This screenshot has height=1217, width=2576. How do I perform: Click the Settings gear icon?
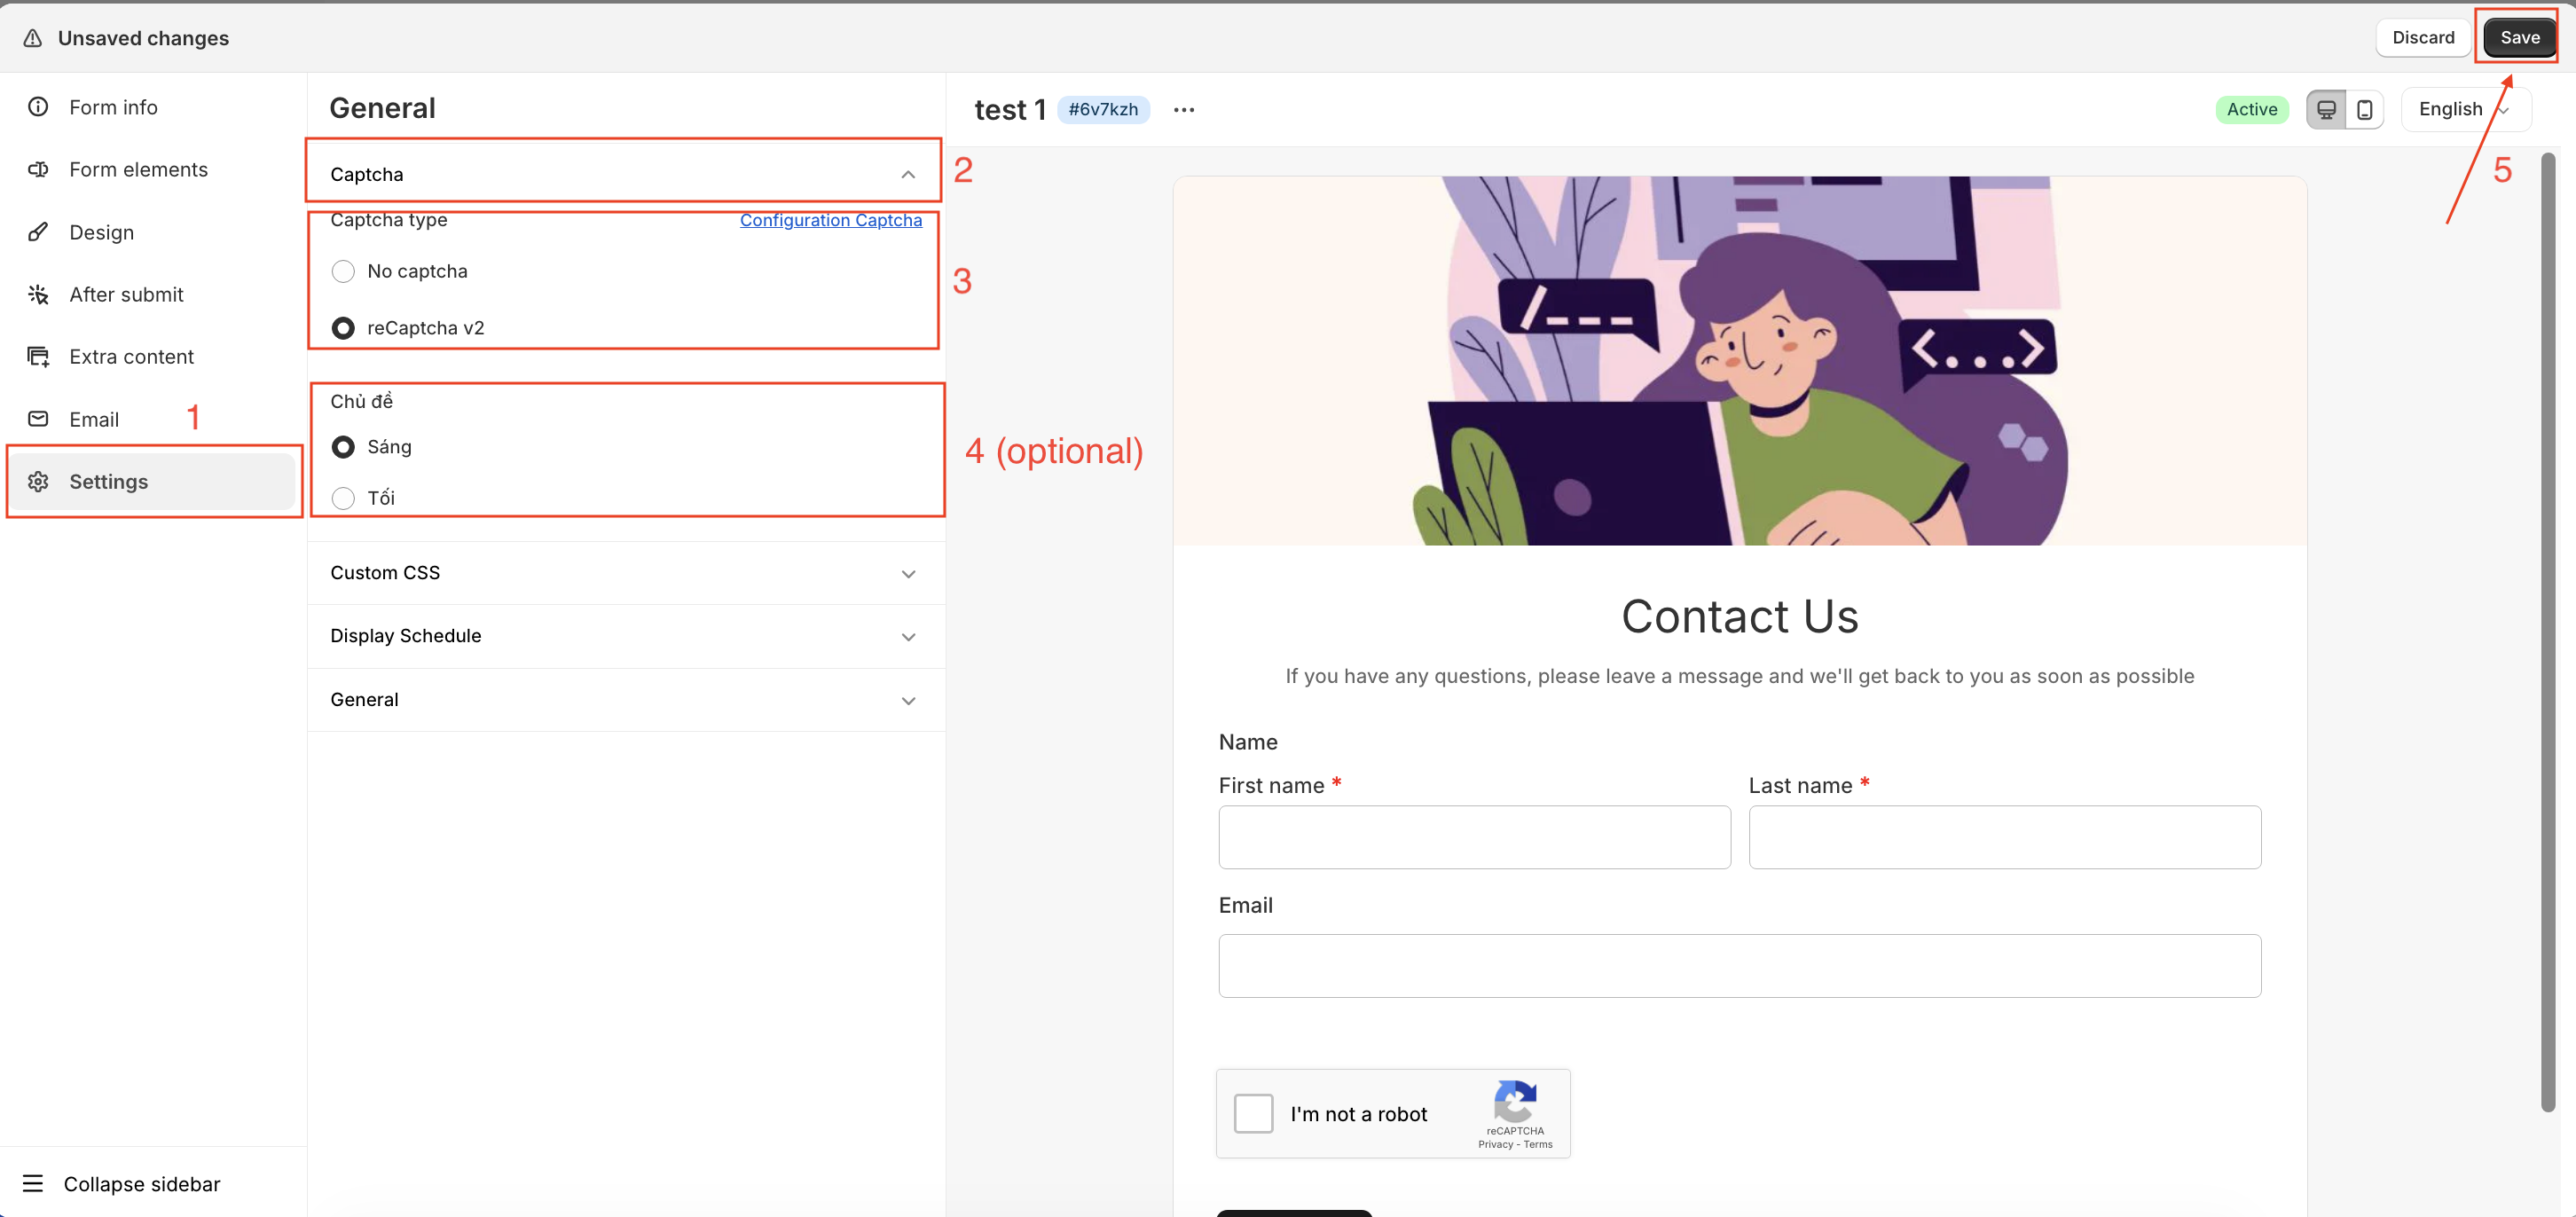click(x=38, y=481)
